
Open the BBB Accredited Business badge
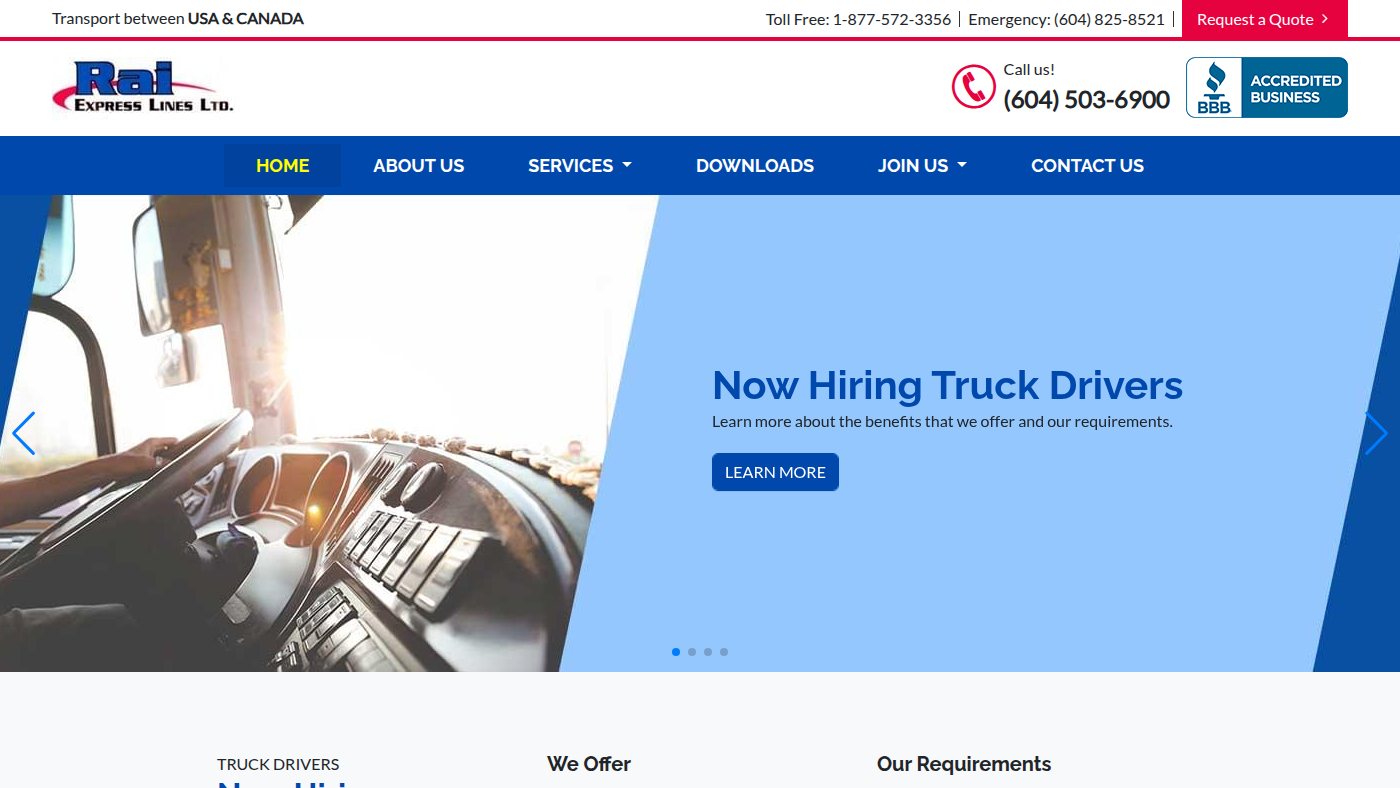1266,88
